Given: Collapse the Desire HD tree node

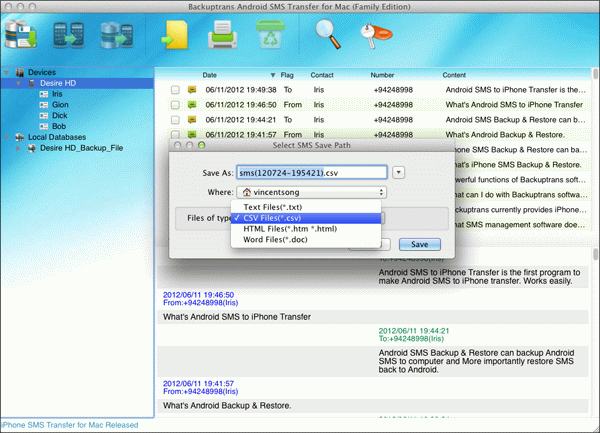Looking at the screenshot, I should pyautogui.click(x=18, y=83).
